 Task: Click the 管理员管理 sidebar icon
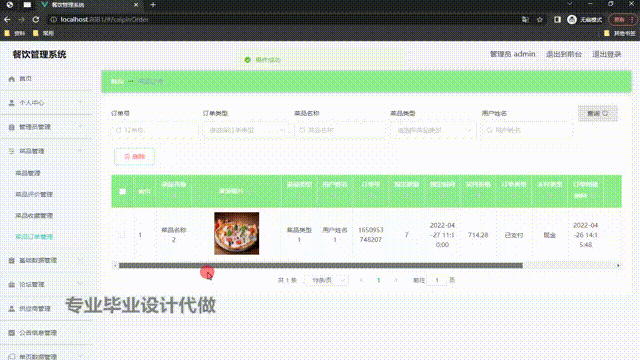[11, 127]
